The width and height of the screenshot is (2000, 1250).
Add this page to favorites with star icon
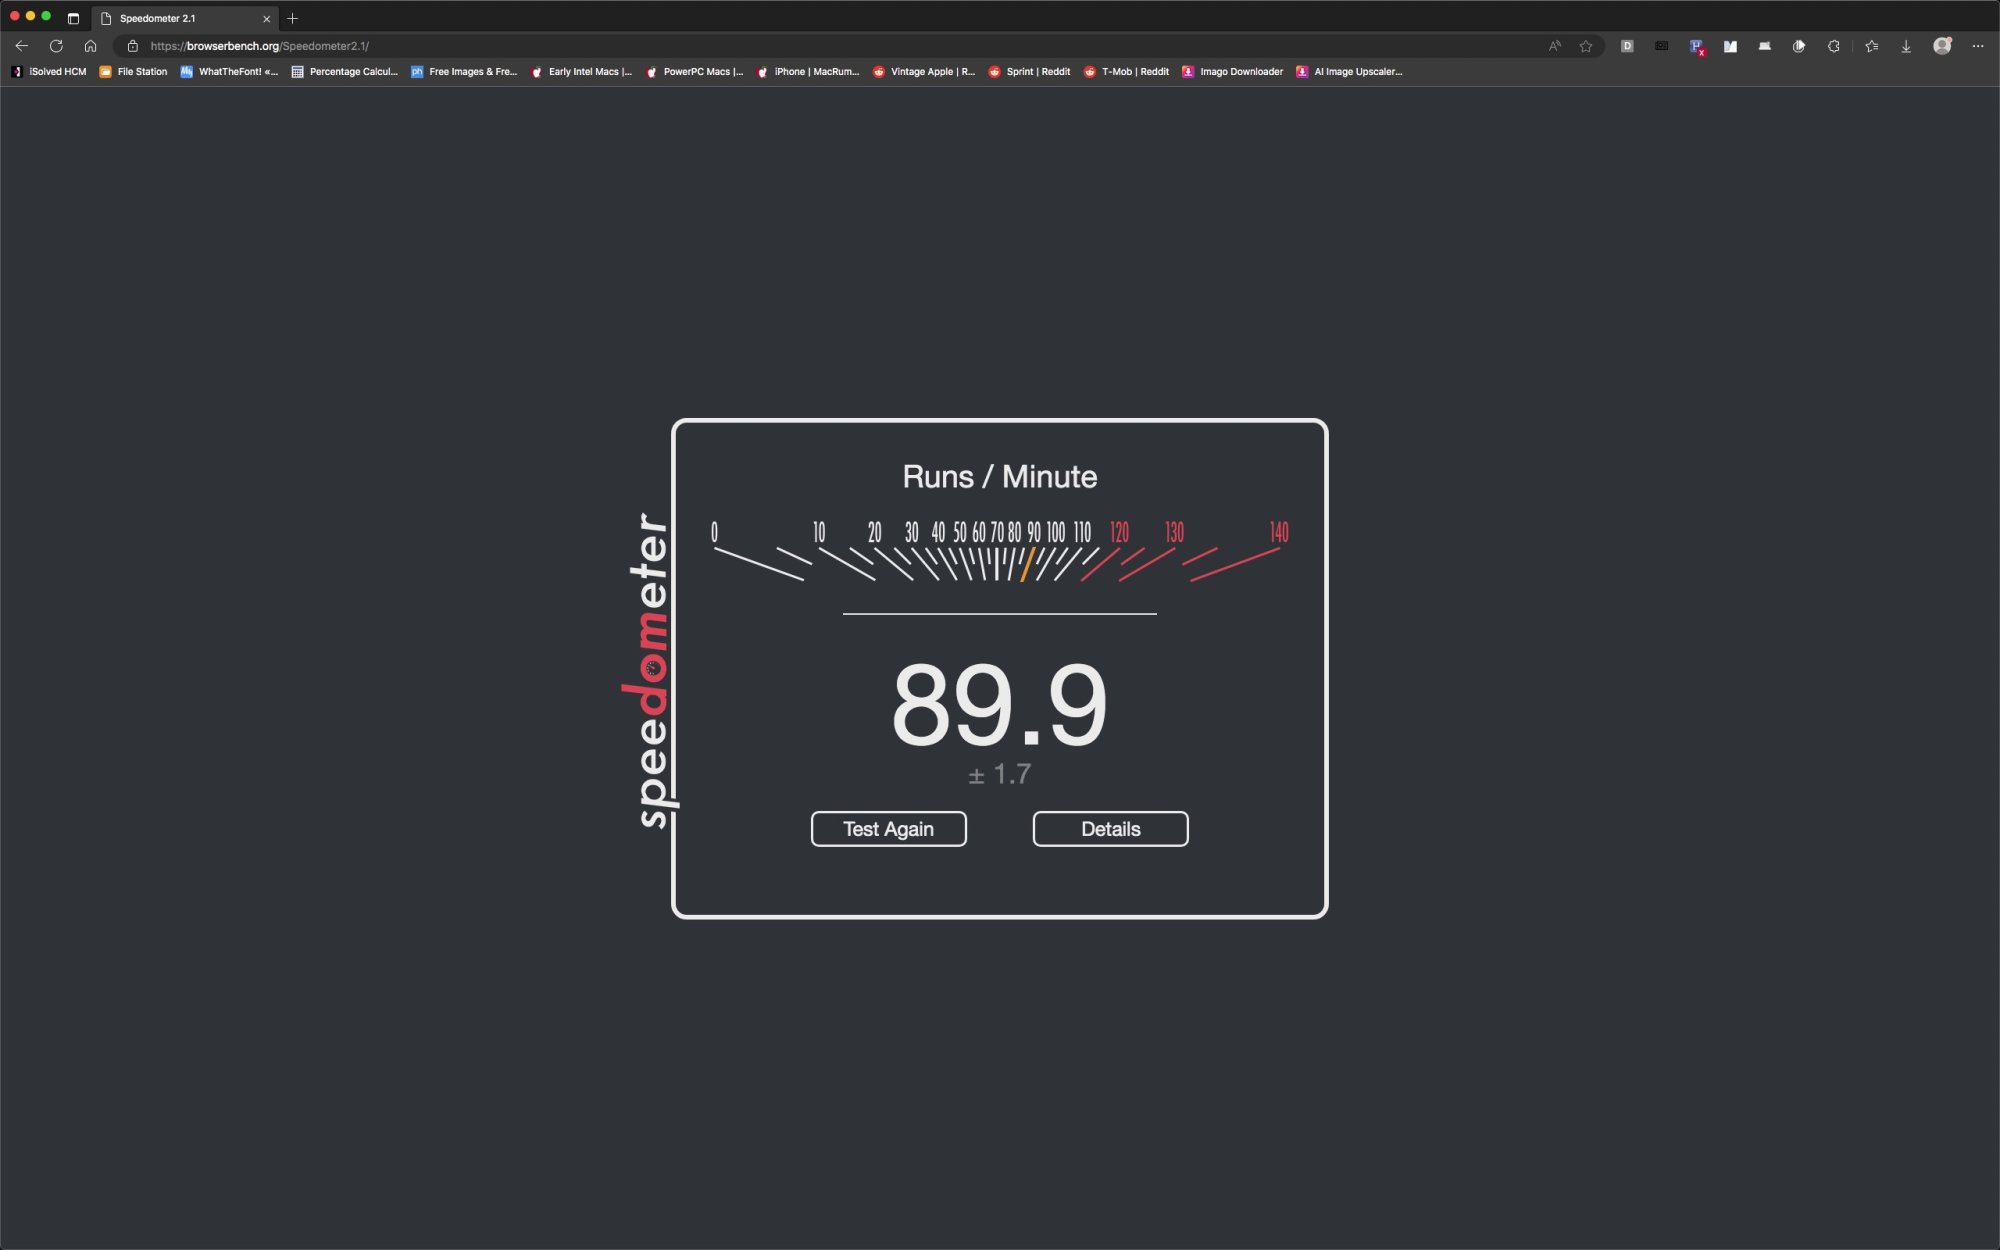(x=1586, y=46)
